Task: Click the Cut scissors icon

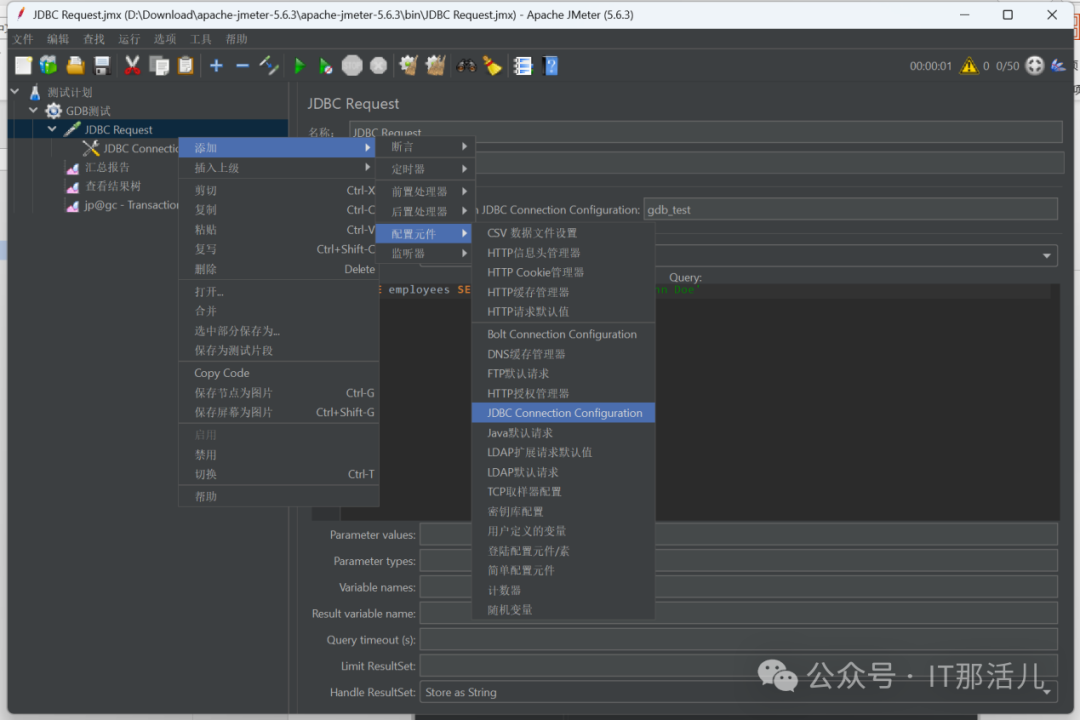Action: [x=132, y=65]
